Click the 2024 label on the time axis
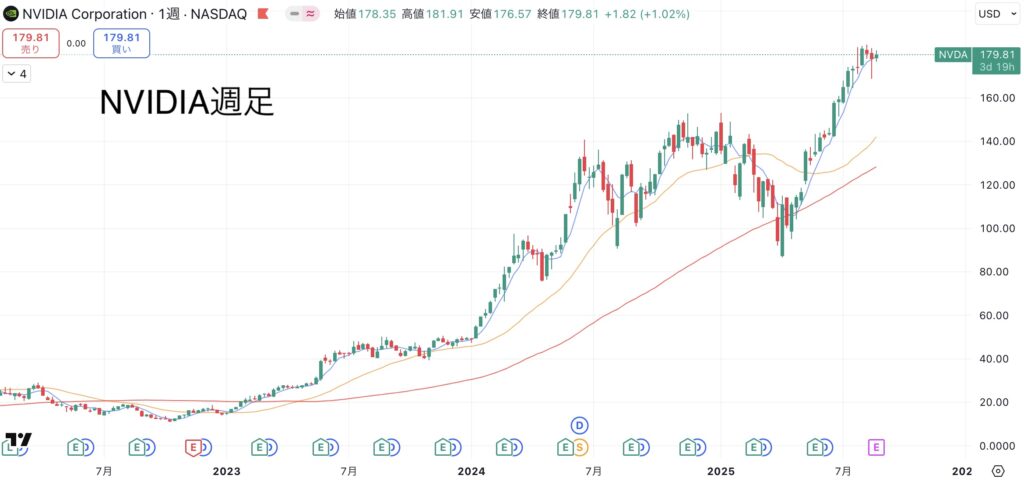1024x482 pixels. point(472,471)
